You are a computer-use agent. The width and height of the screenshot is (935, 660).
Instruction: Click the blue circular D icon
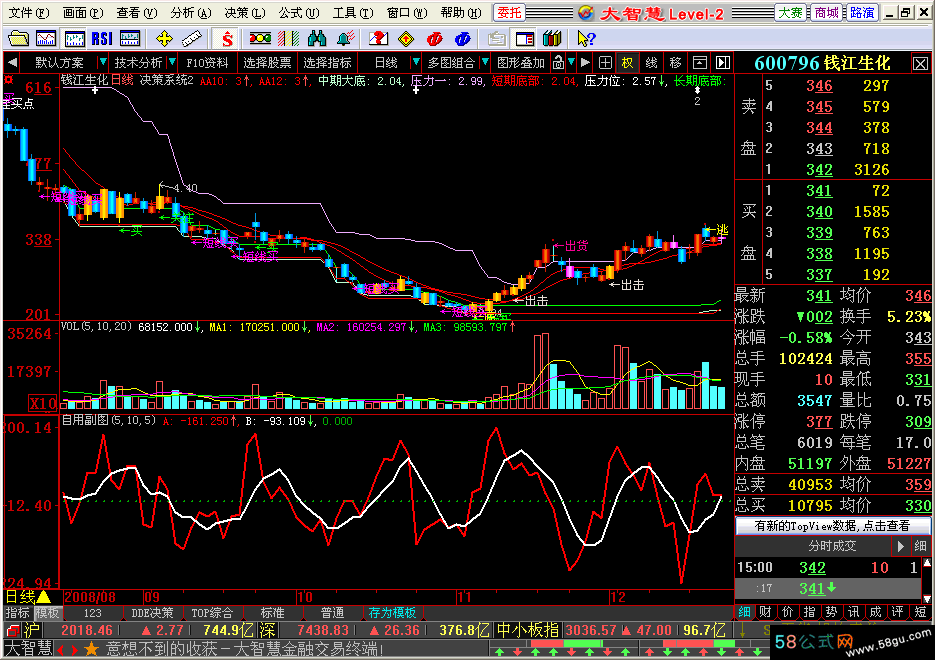coord(463,39)
